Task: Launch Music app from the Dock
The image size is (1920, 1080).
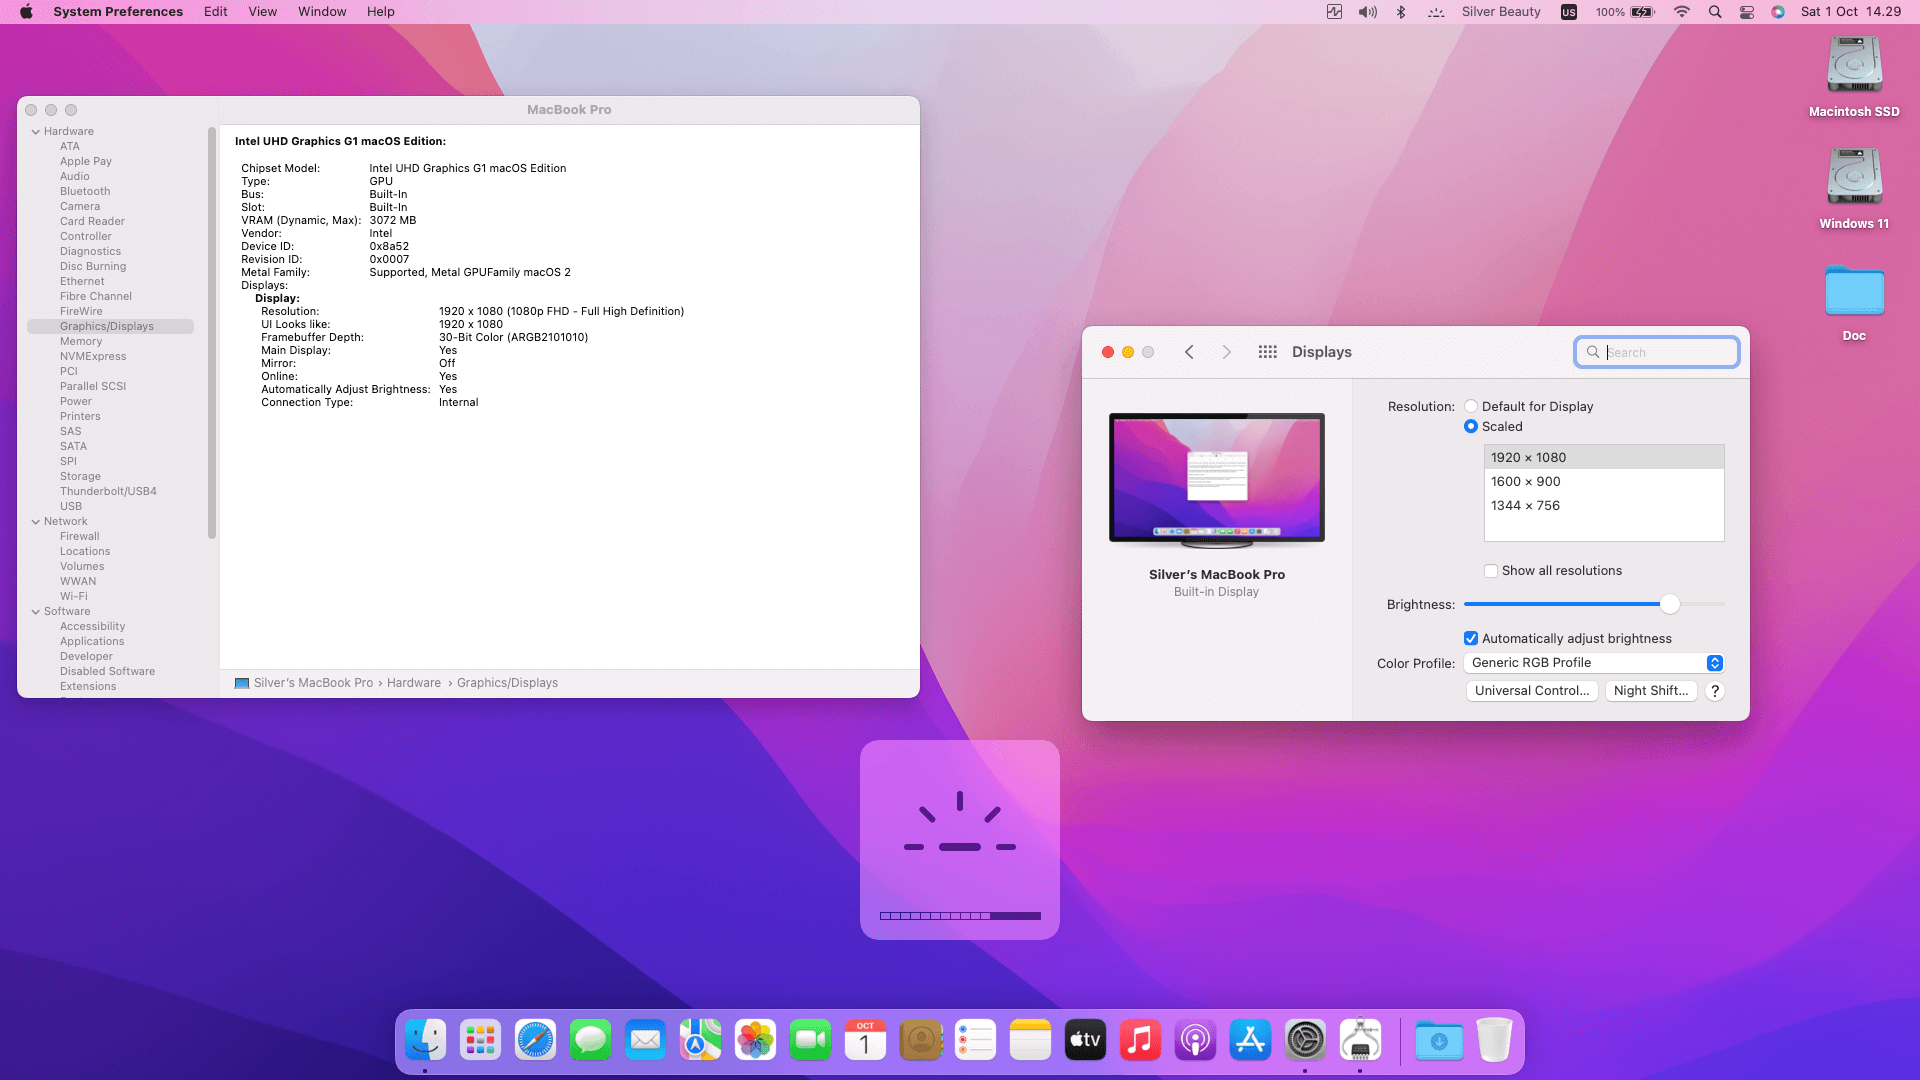Action: 1140,1041
